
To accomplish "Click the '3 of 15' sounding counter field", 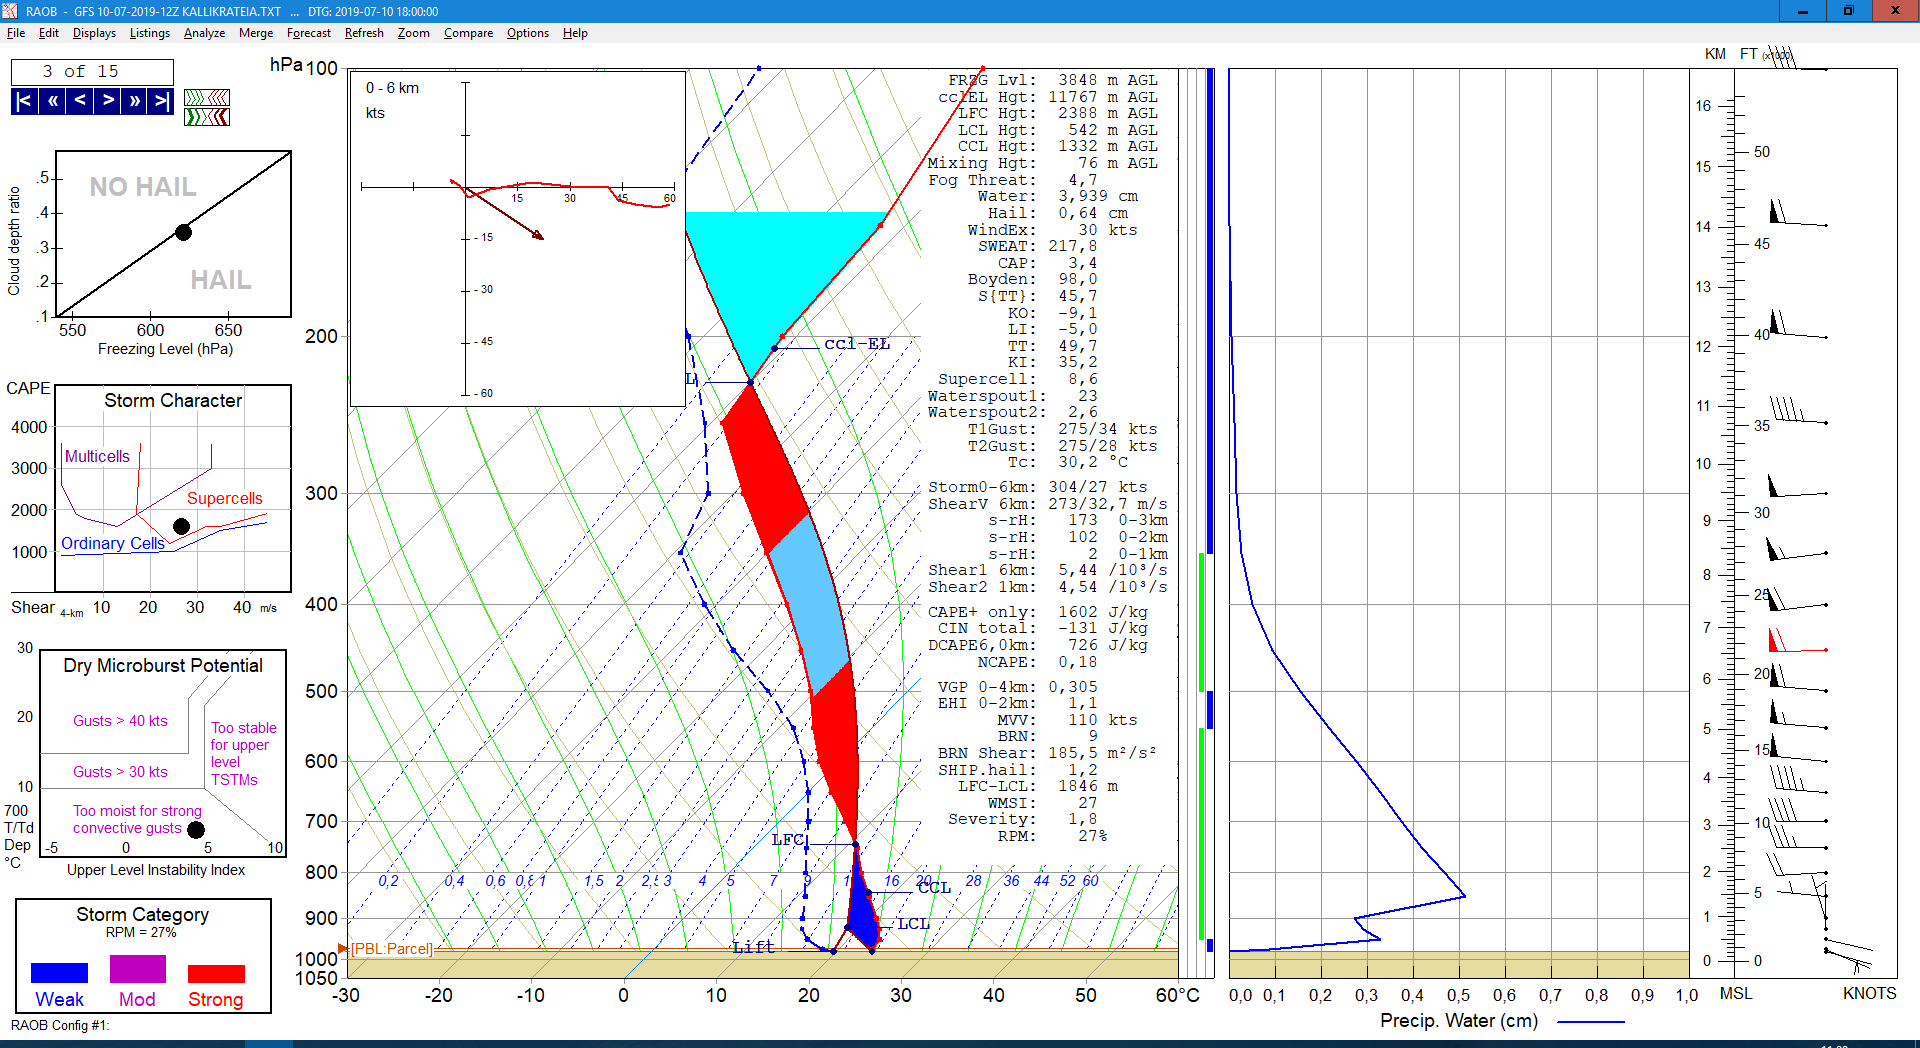I will (92, 72).
